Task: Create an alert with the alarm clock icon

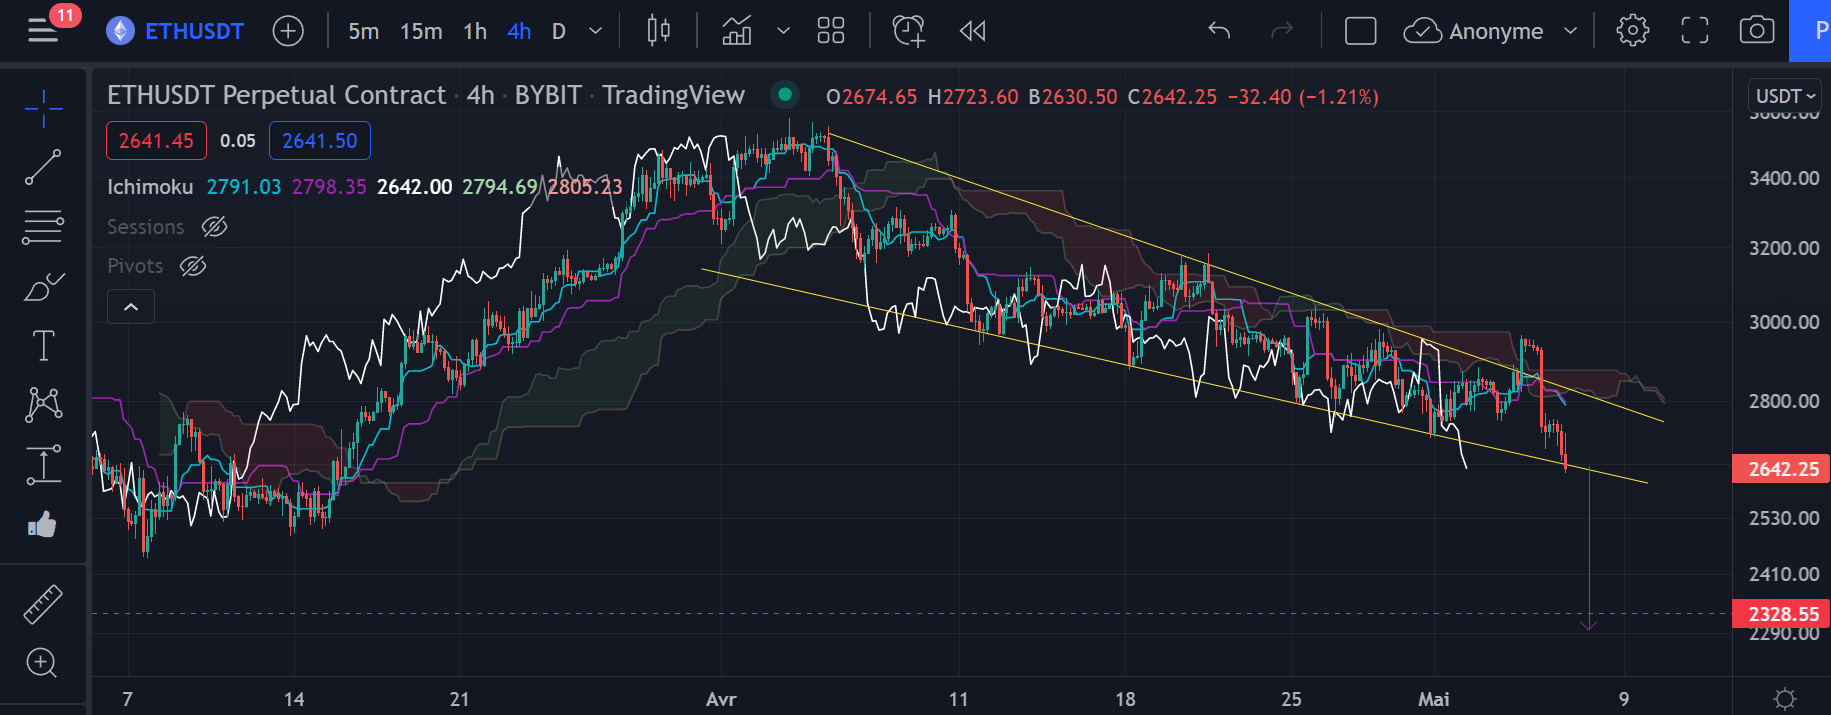Action: click(x=908, y=31)
